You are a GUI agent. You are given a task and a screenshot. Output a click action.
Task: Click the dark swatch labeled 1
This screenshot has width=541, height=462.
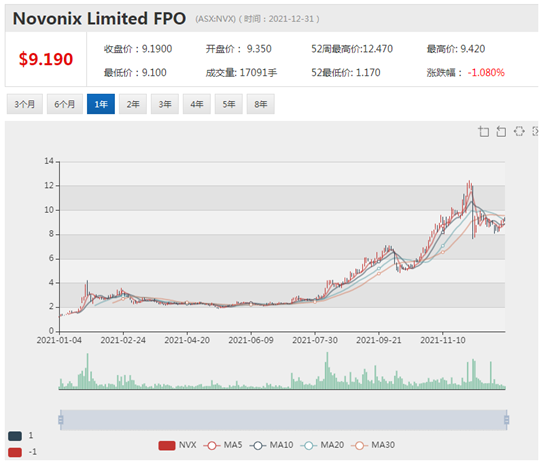coord(15,436)
